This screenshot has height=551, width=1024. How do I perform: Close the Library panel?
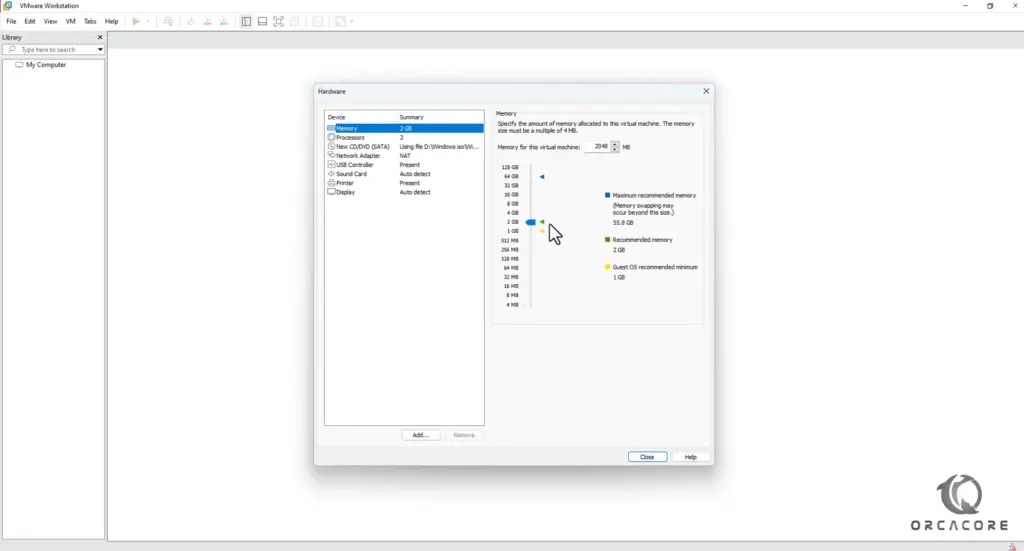100,37
